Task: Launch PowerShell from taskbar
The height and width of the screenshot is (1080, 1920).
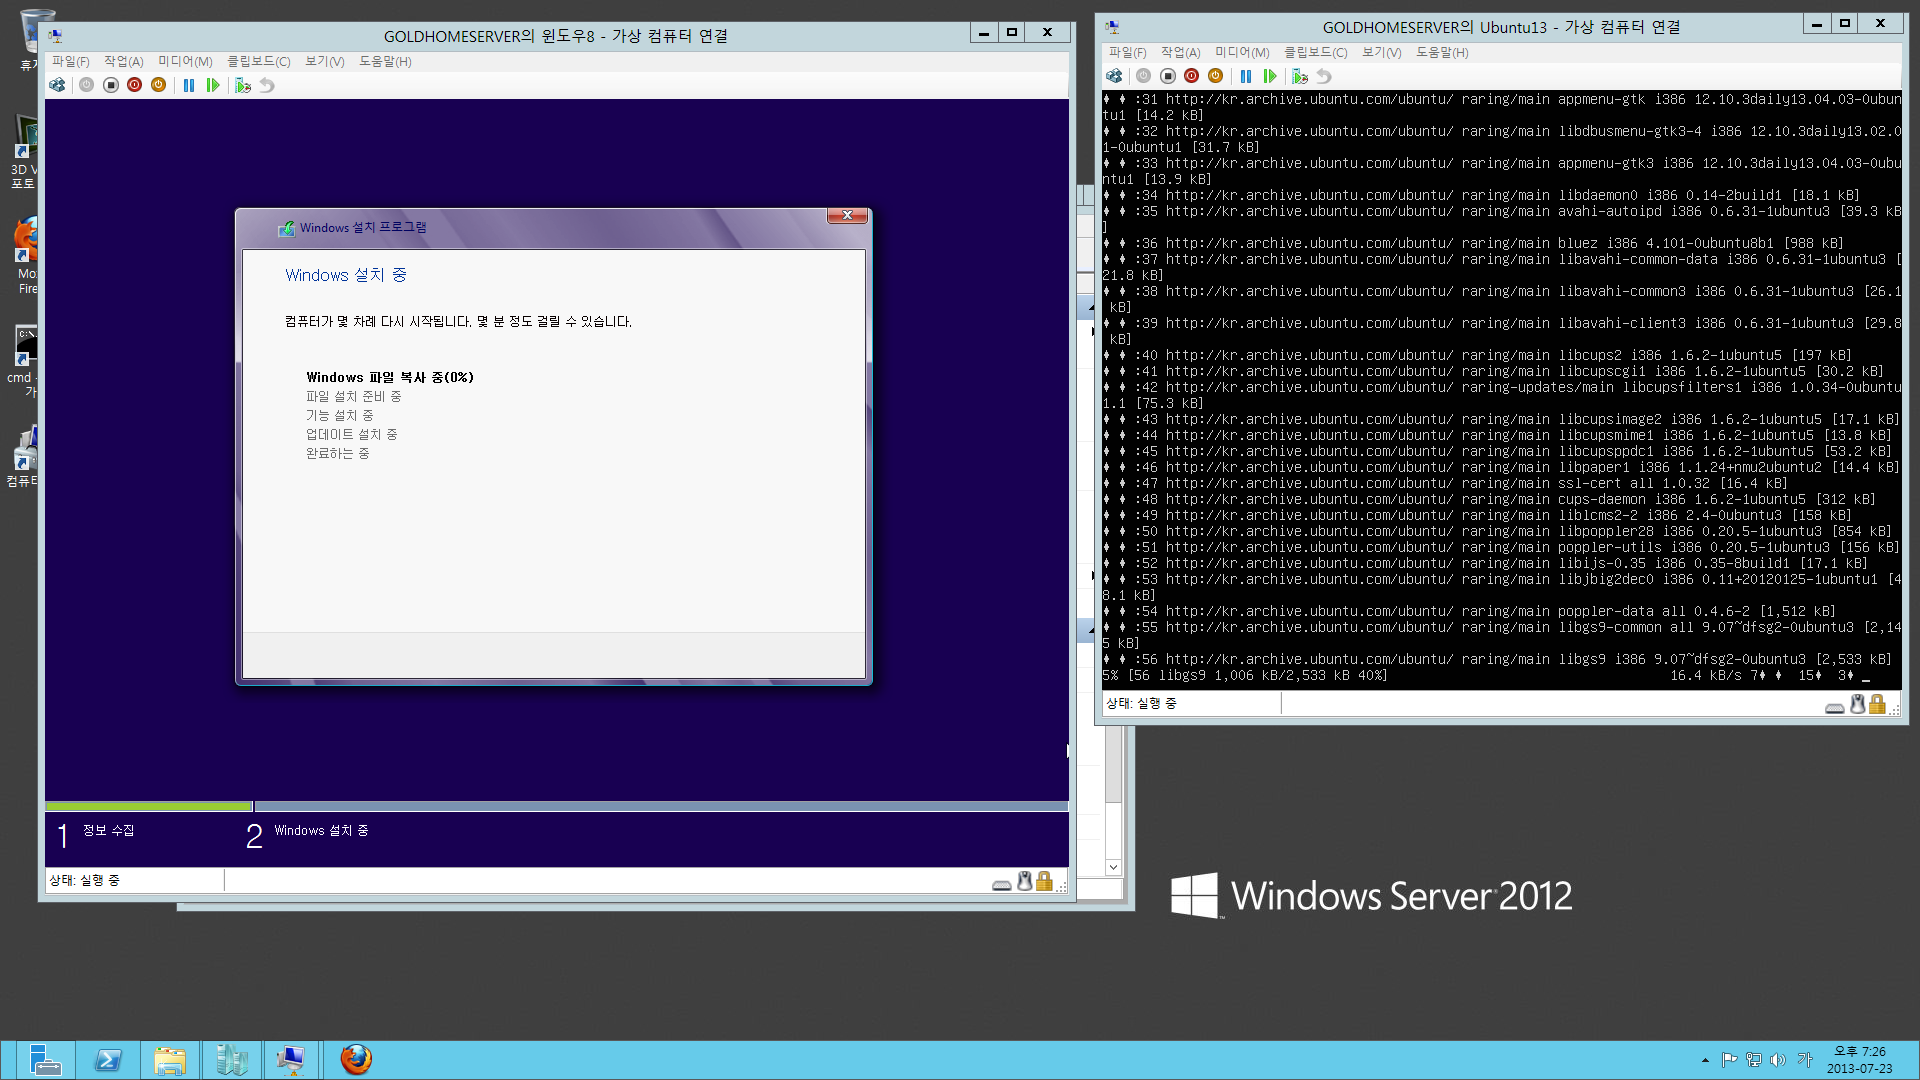Action: [108, 1060]
